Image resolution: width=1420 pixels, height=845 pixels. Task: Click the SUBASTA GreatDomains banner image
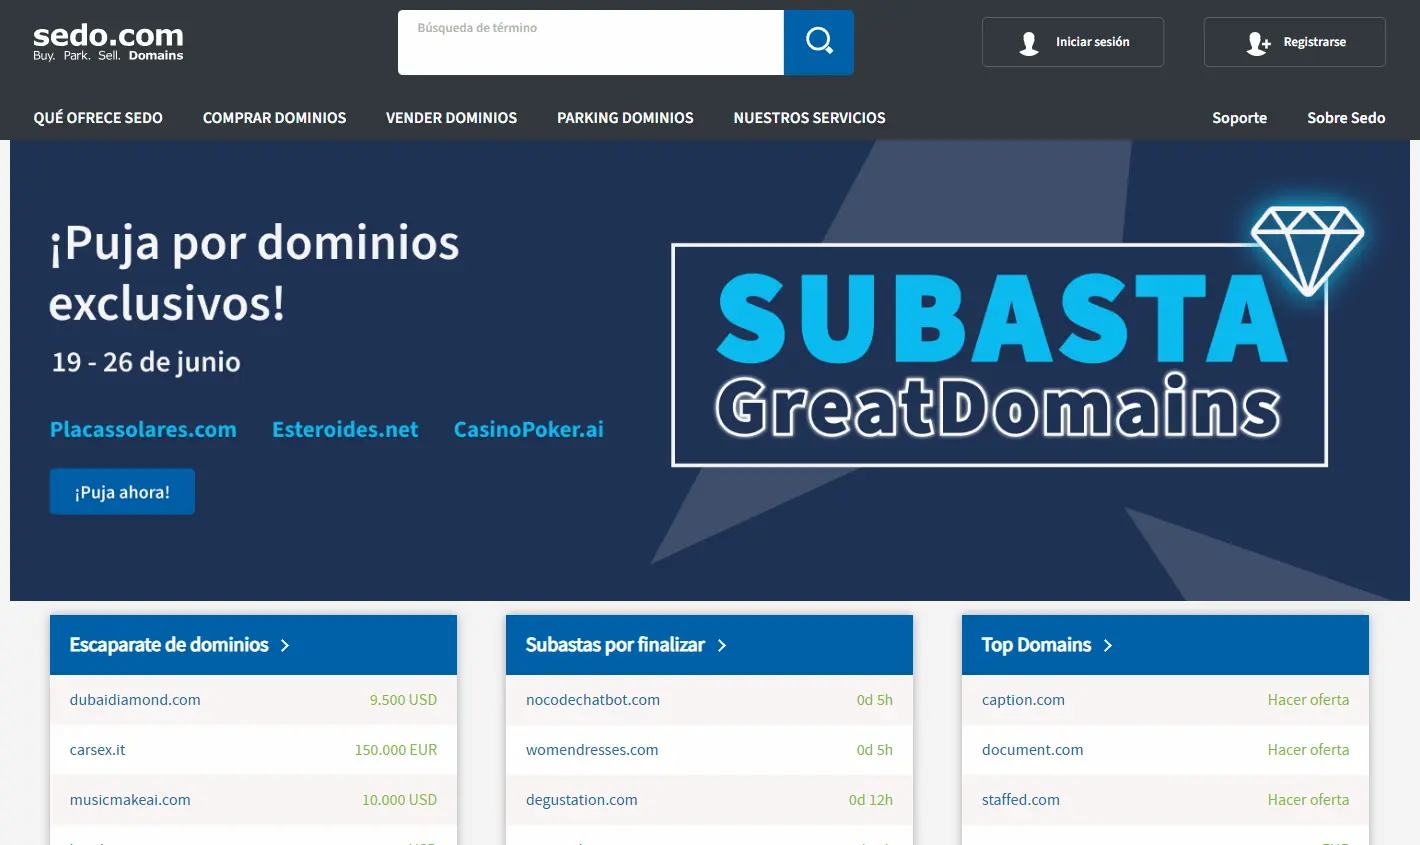point(1000,355)
